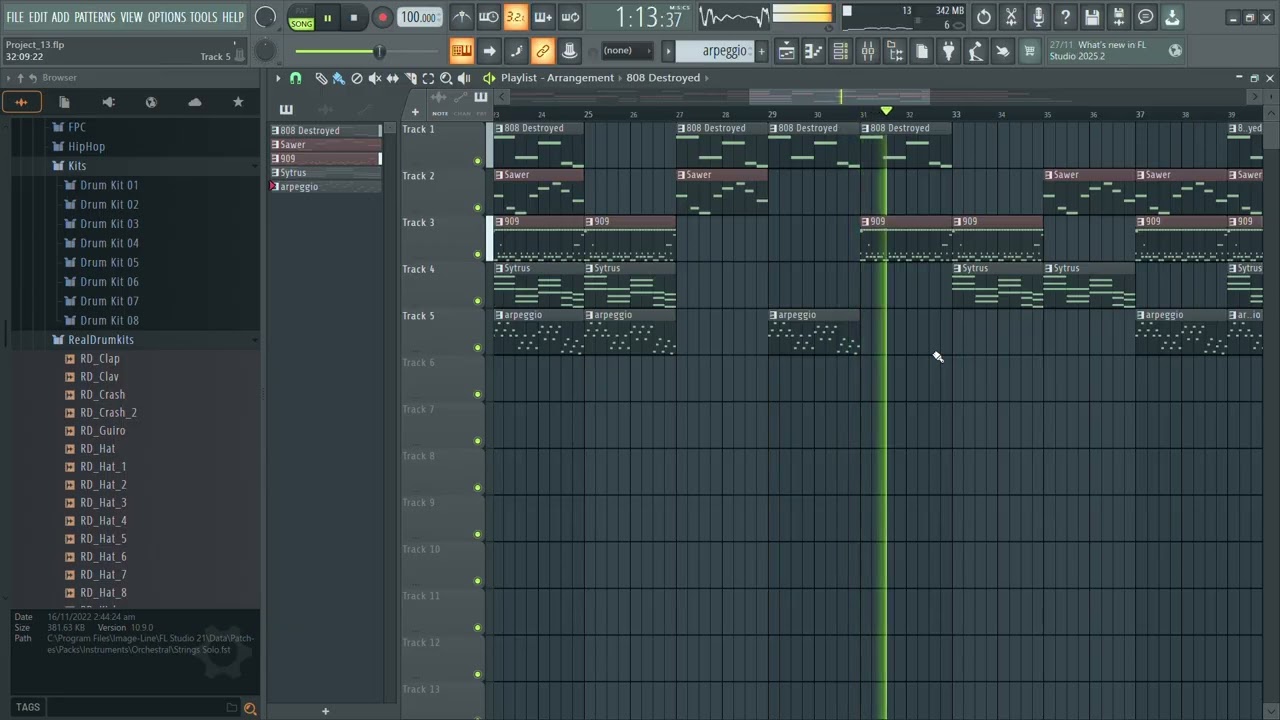Click the TAGS label in browser
The image size is (1280, 720).
pyautogui.click(x=28, y=707)
